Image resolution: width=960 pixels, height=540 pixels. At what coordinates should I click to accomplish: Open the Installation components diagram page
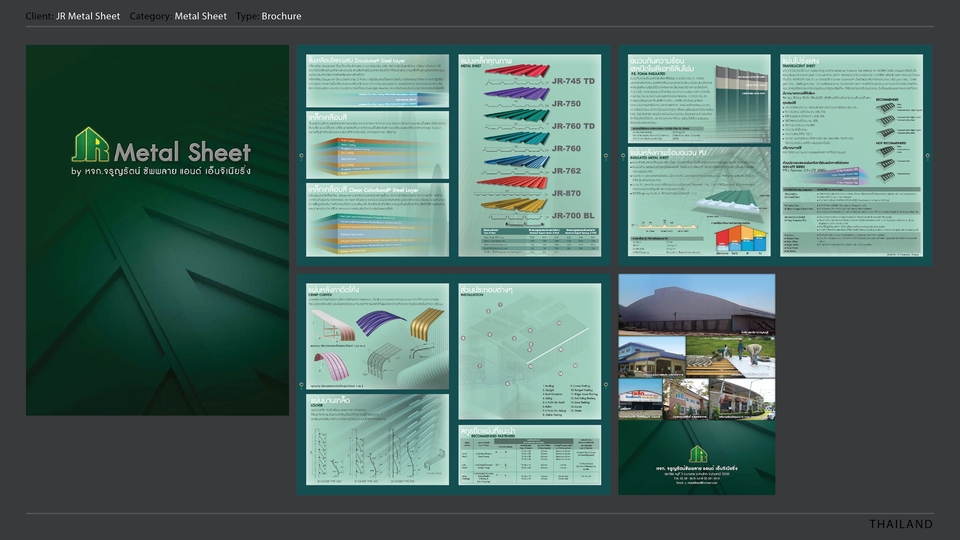point(530,351)
